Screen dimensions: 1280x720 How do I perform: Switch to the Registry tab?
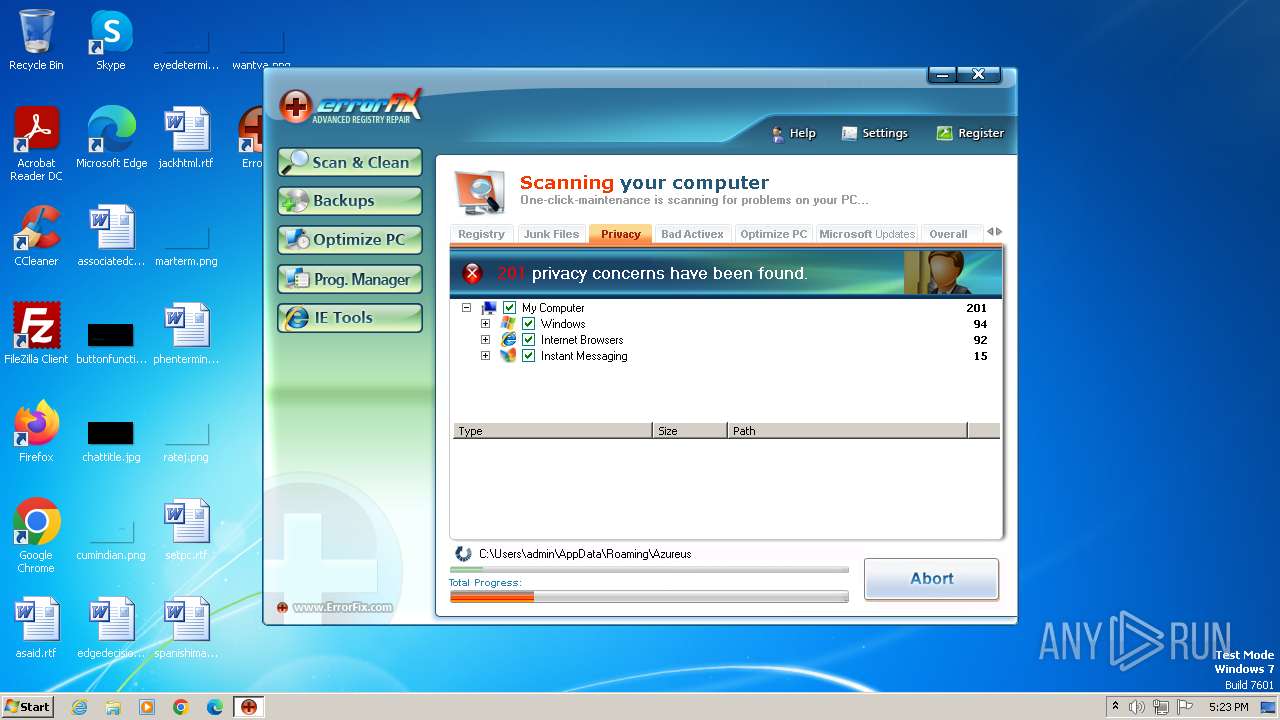pyautogui.click(x=482, y=234)
